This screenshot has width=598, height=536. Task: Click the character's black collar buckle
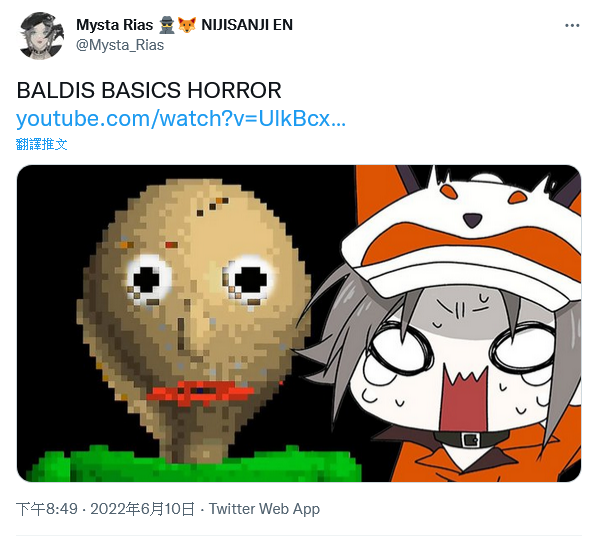pos(470,440)
